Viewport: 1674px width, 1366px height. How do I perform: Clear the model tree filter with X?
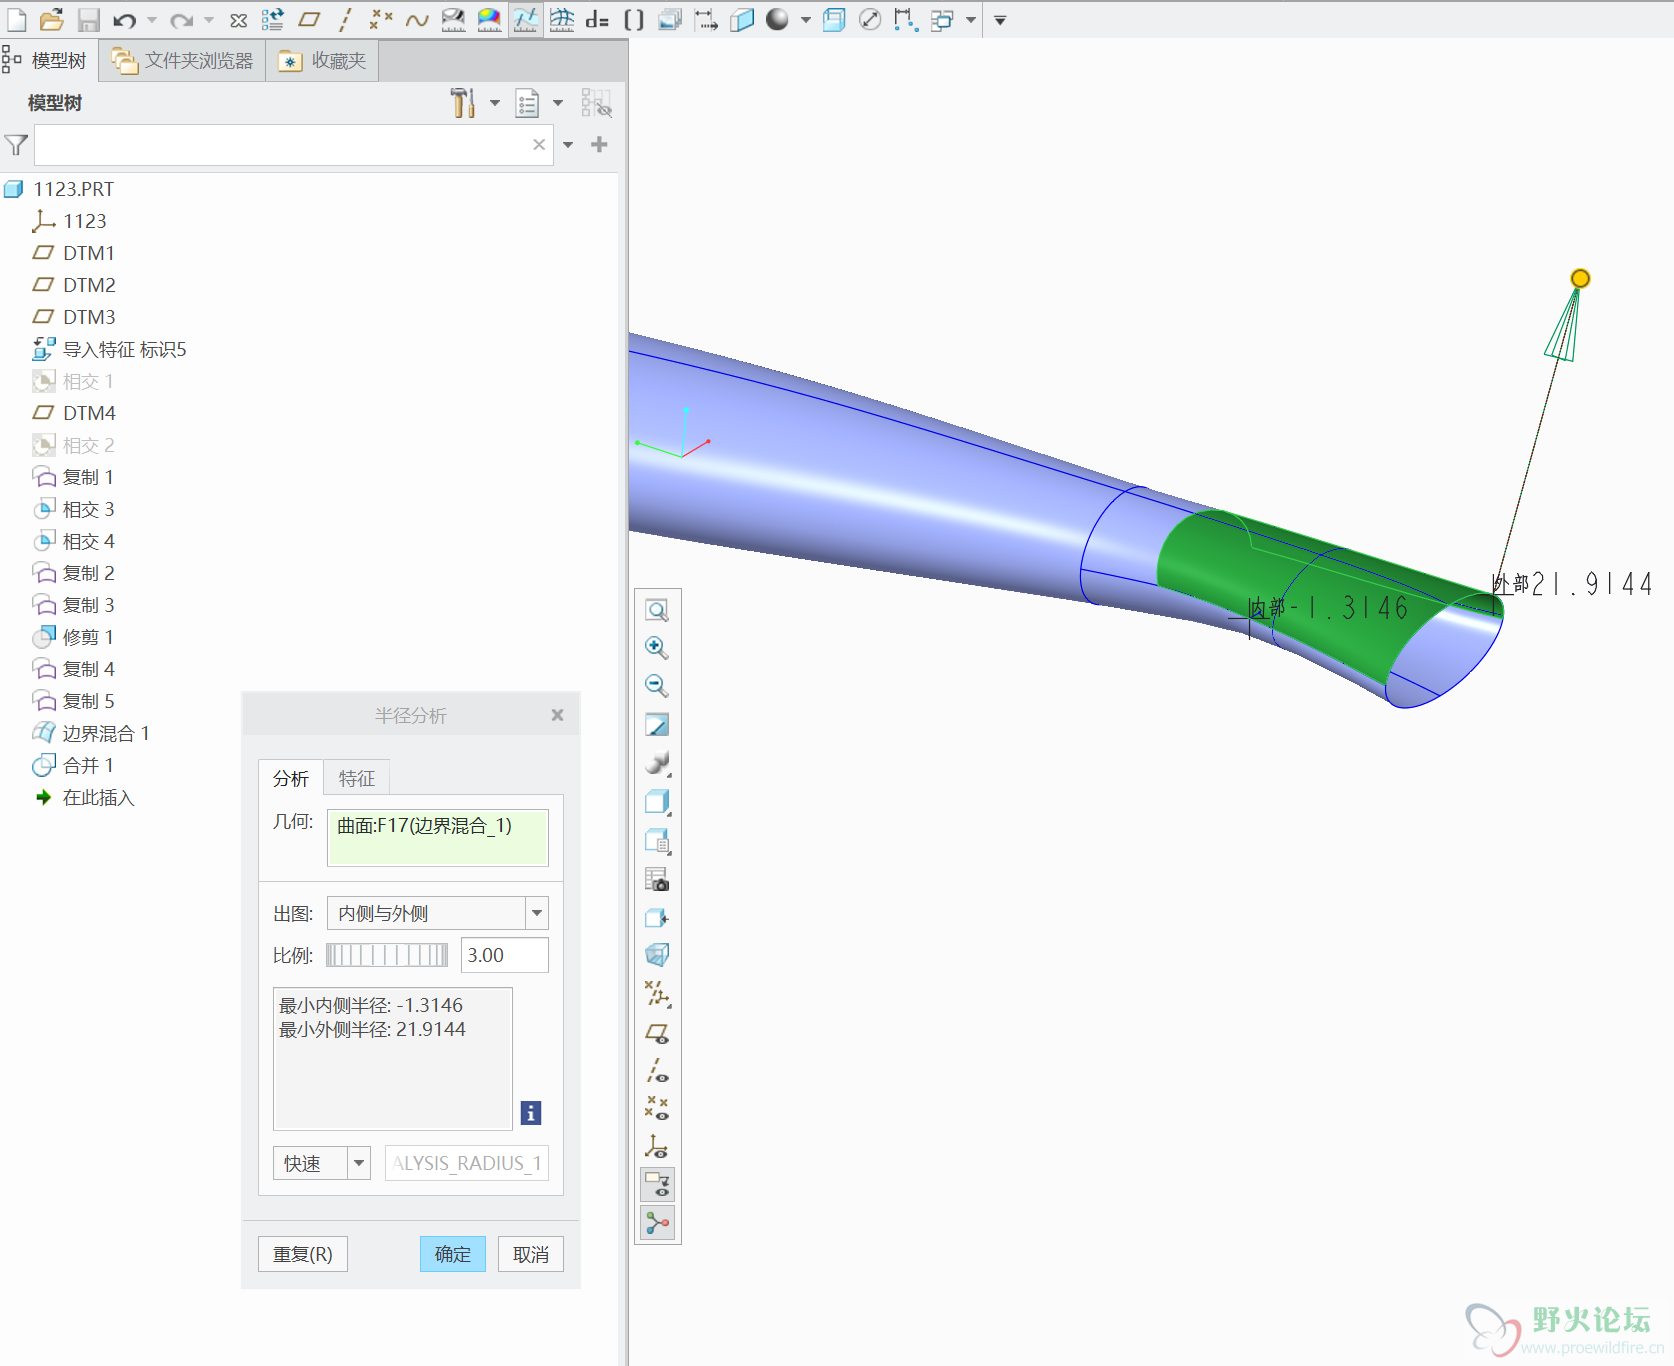click(x=539, y=145)
